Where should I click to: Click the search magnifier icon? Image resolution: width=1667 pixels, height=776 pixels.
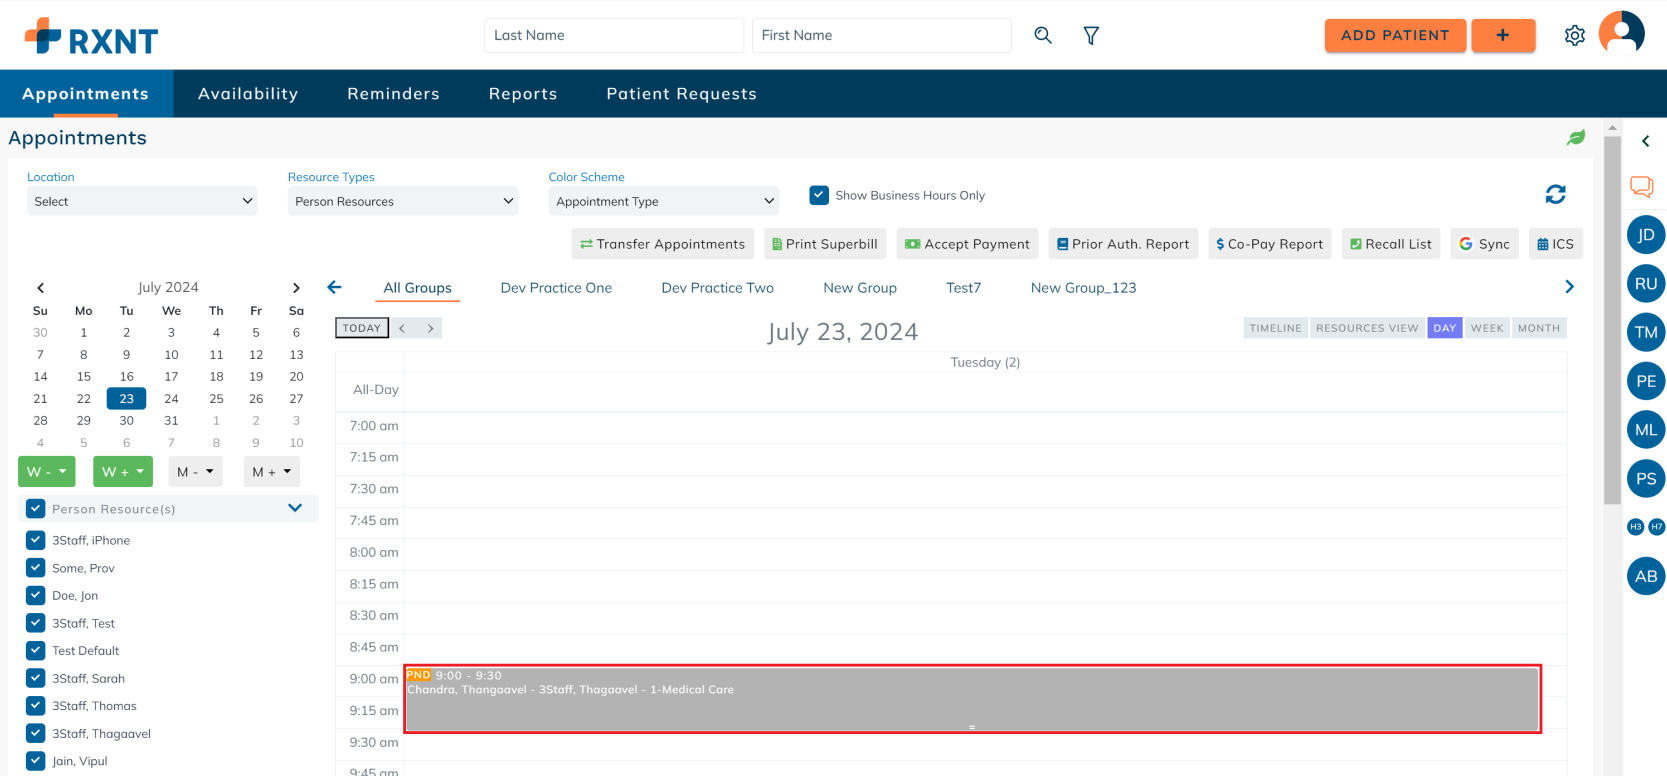click(1042, 35)
